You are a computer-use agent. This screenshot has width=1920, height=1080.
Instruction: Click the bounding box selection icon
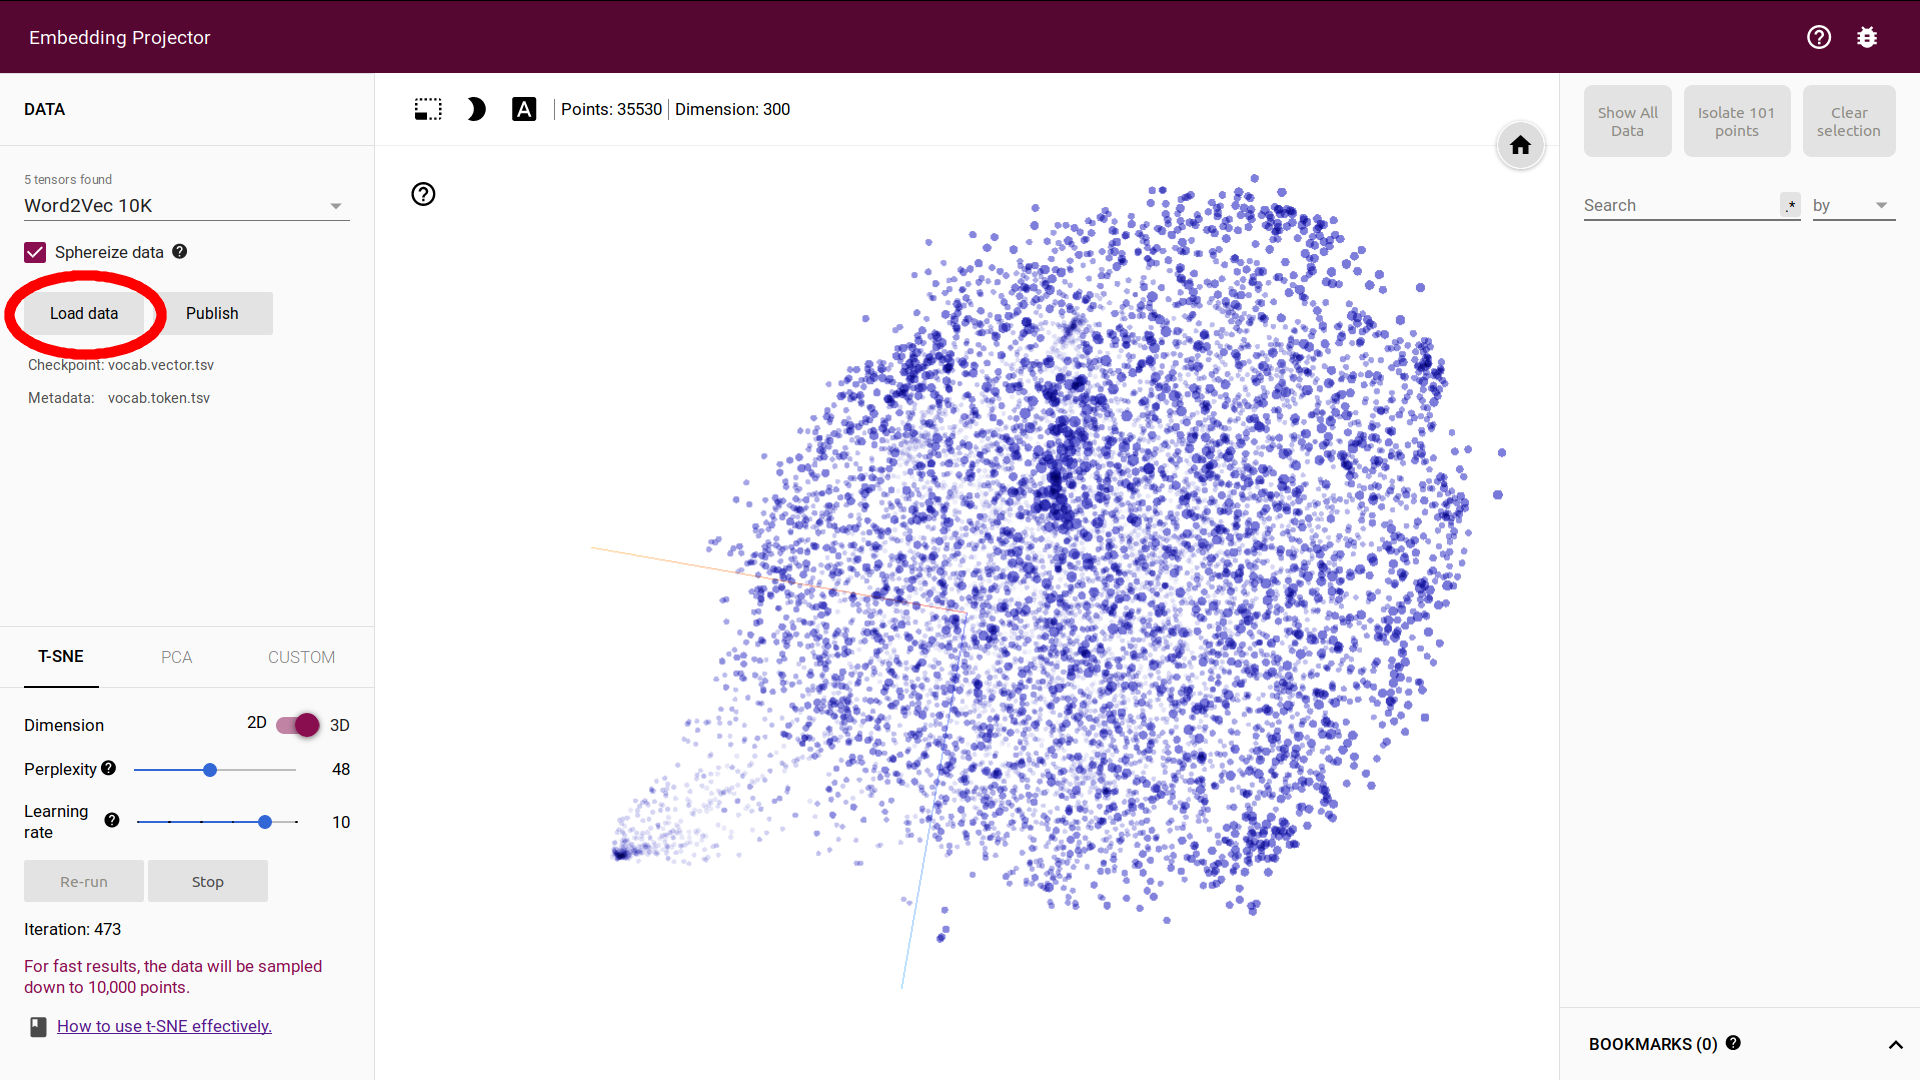point(428,109)
